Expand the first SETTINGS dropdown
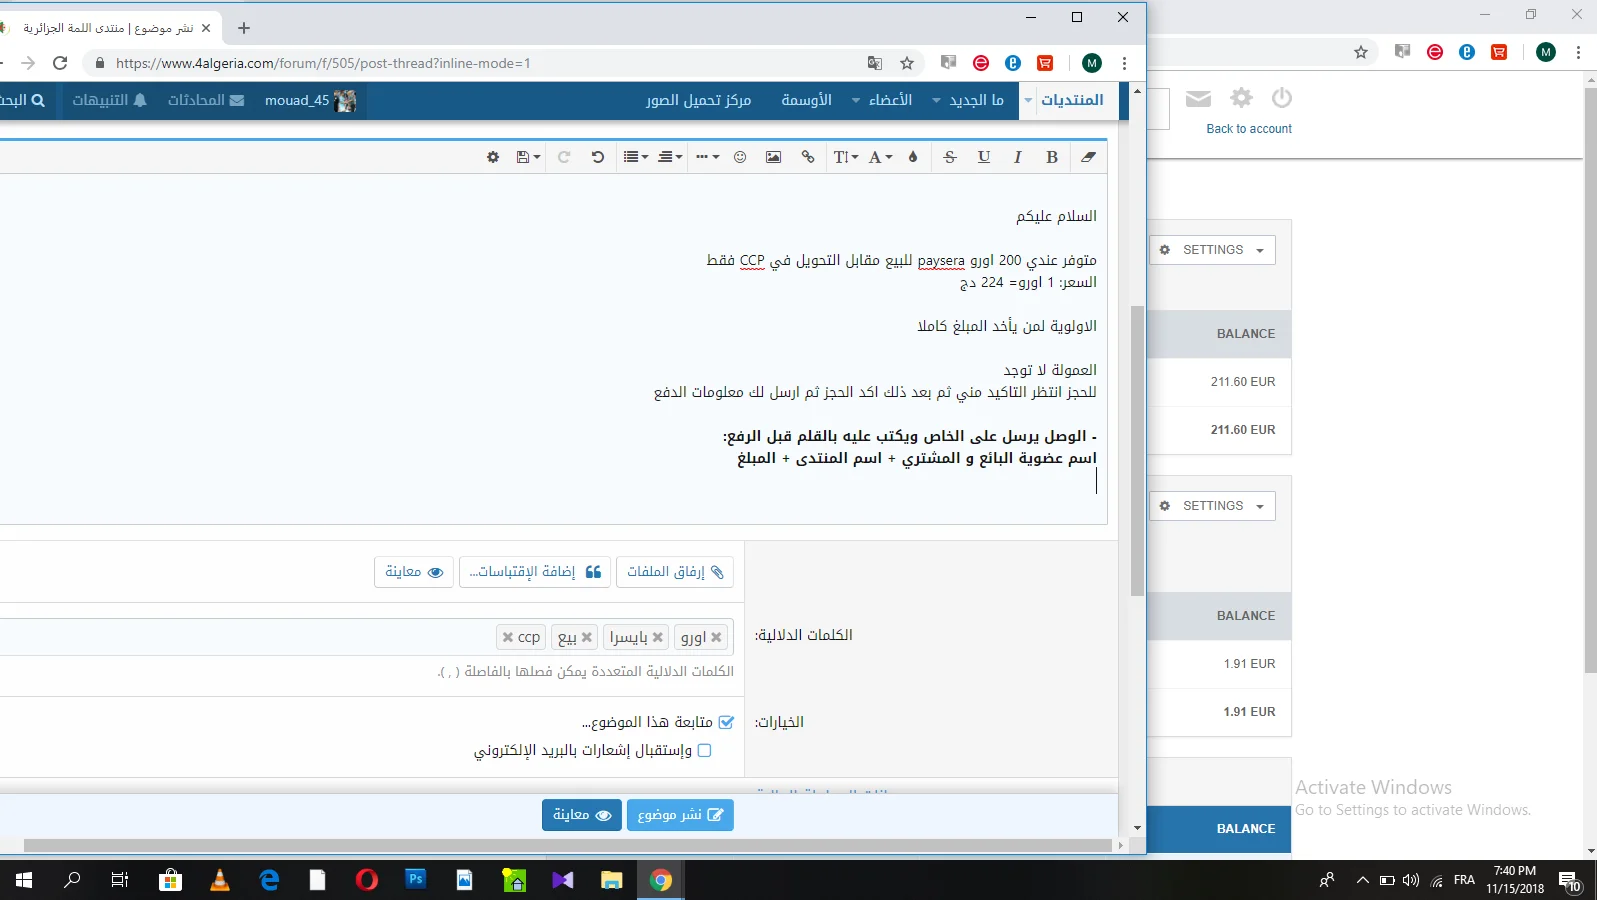Viewport: 1597px width, 900px height. (1212, 250)
